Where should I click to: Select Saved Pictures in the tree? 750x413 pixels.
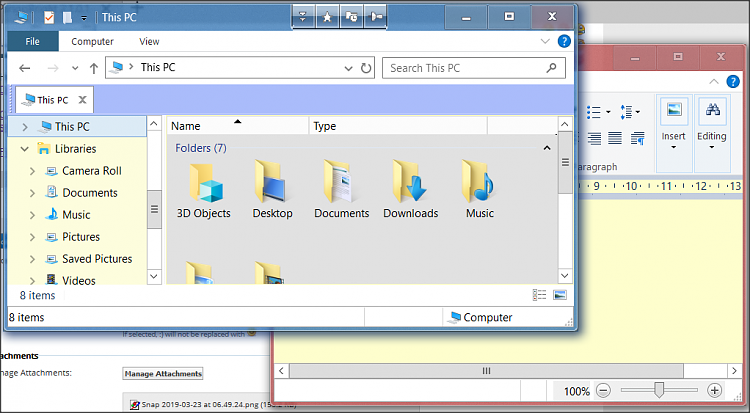(x=97, y=259)
